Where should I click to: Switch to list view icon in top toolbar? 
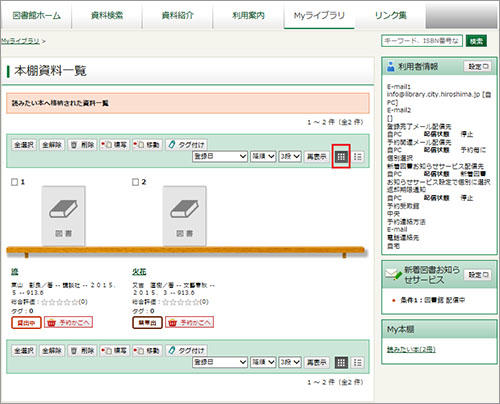click(358, 156)
